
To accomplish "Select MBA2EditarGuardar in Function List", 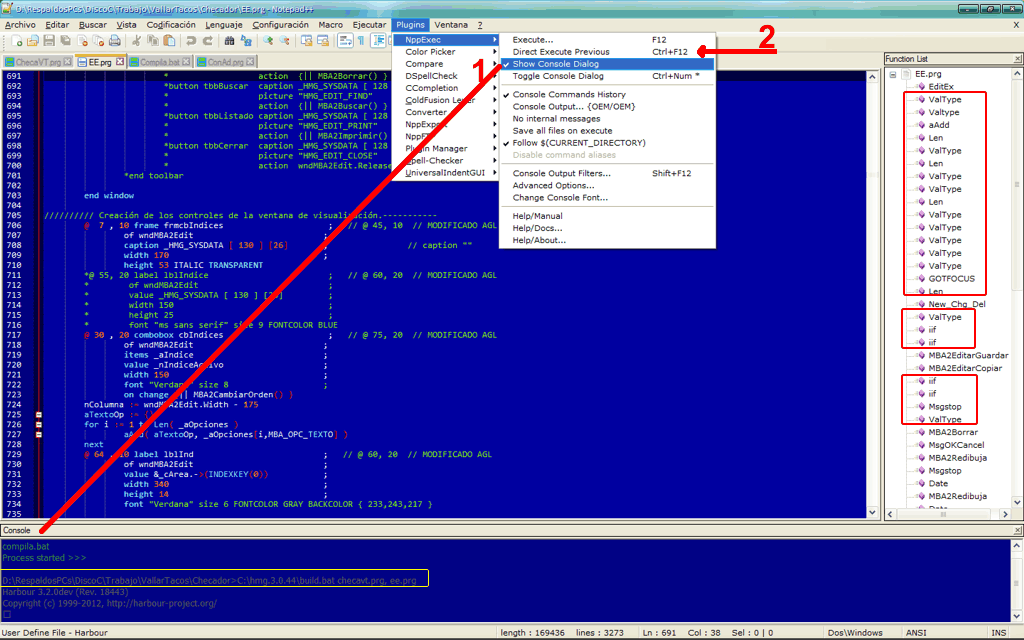I will (968, 355).
